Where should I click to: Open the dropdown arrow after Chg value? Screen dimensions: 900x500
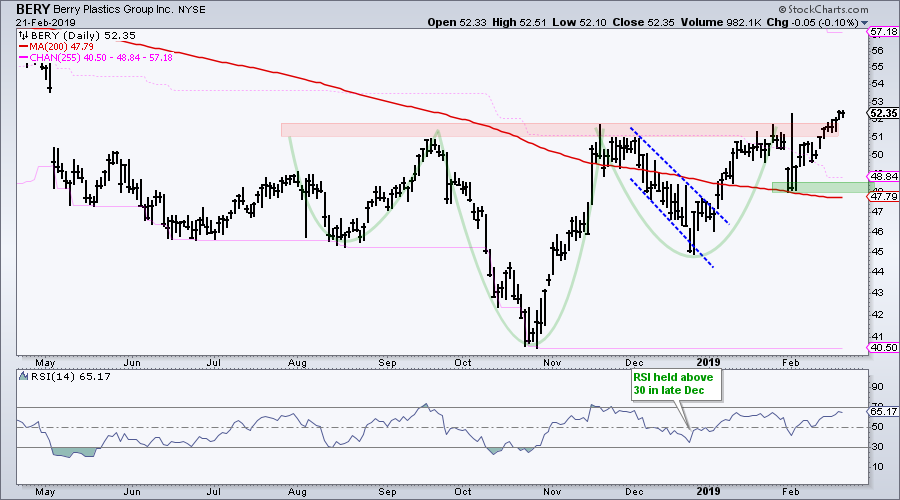pyautogui.click(x=865, y=23)
